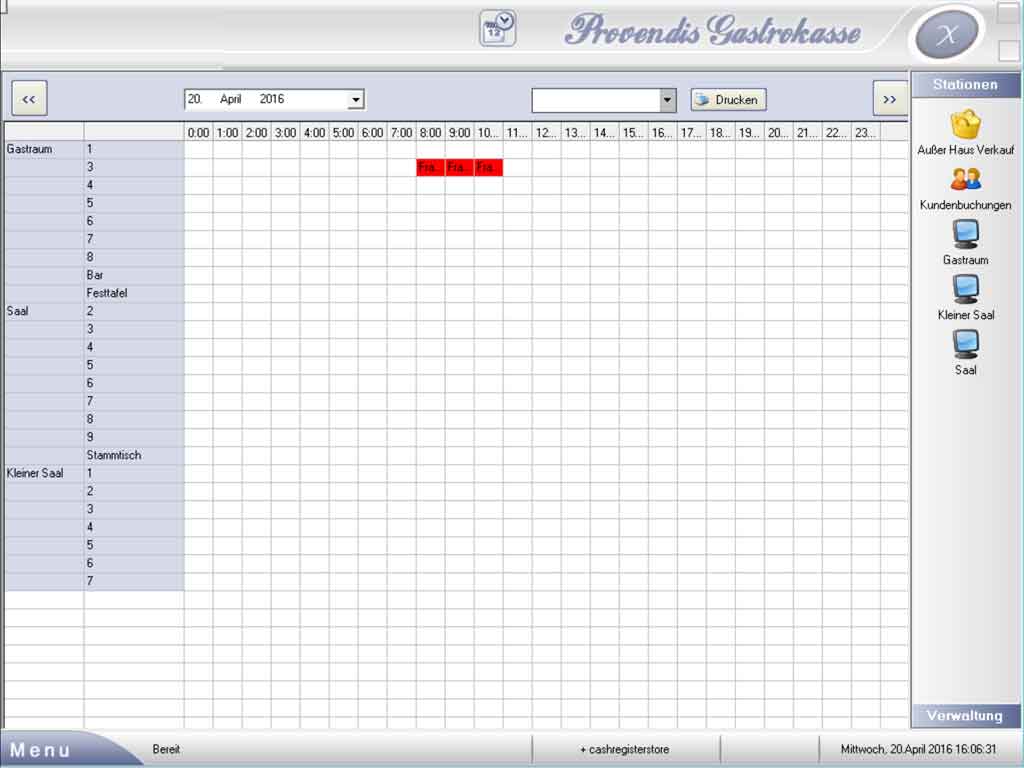This screenshot has height=768, width=1024.
Task: Click the empty combo box field
Action: (596, 100)
